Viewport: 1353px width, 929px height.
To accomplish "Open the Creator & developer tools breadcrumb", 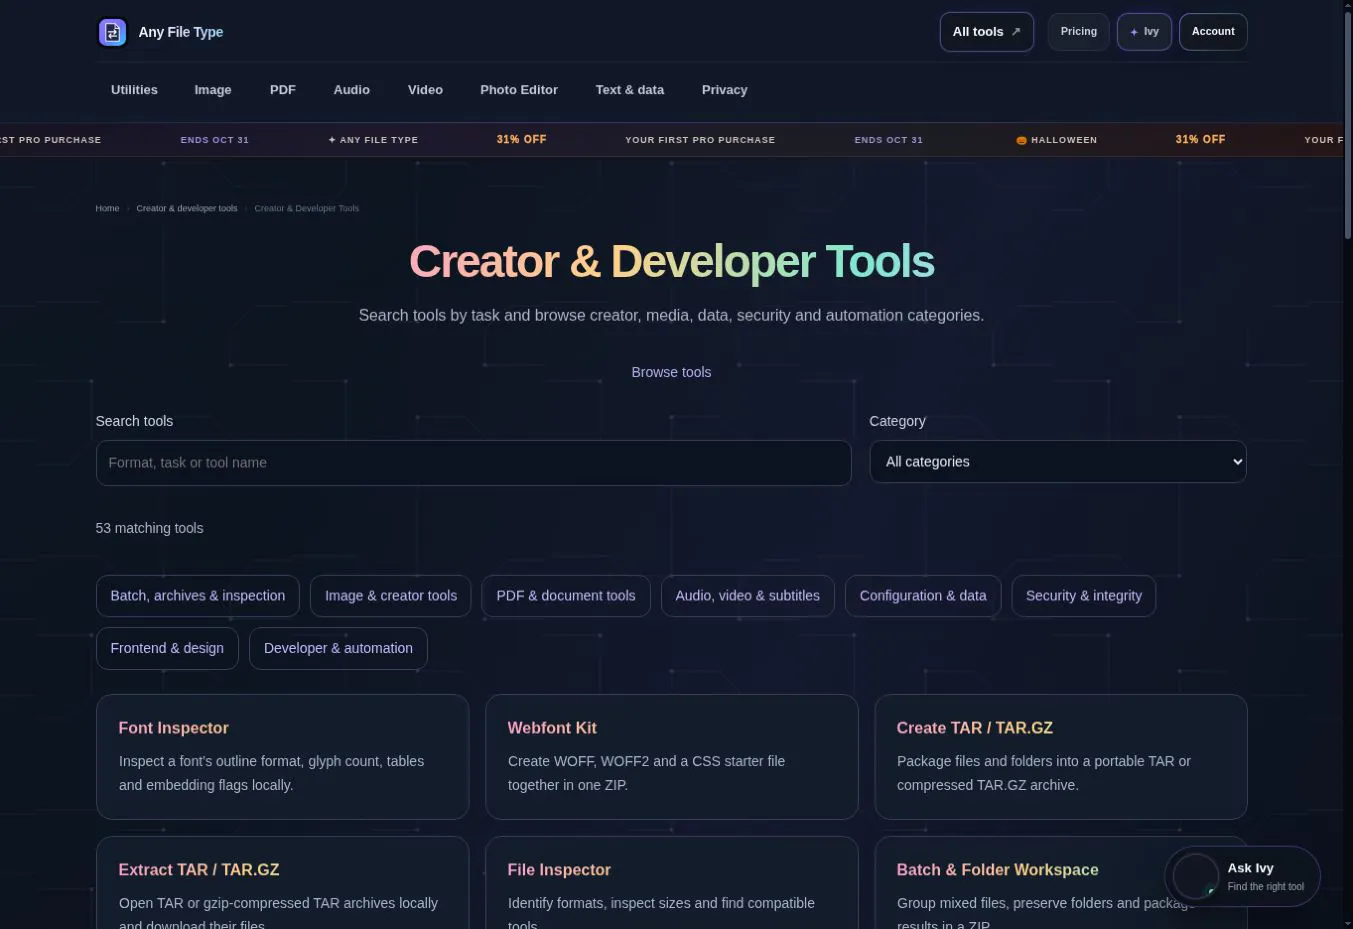I will 187,208.
